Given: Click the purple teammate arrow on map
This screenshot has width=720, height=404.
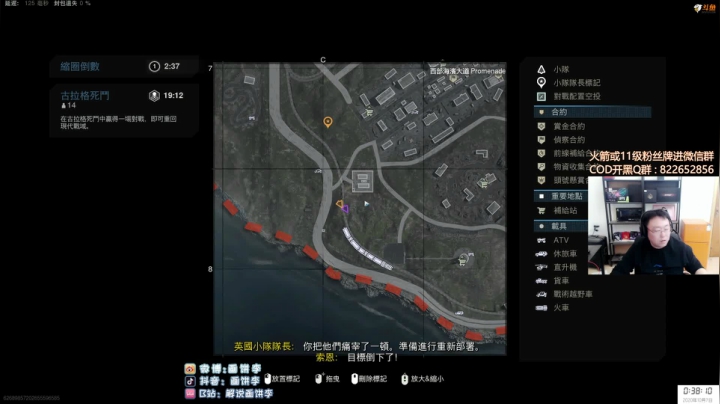Looking at the screenshot, I should (345, 209).
